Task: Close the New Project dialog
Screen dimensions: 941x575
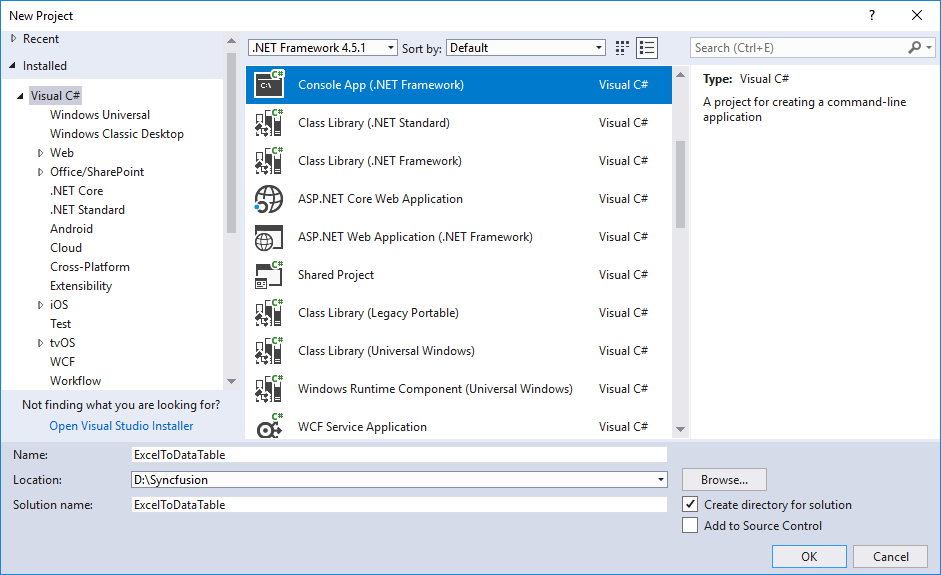Action: pos(916,15)
